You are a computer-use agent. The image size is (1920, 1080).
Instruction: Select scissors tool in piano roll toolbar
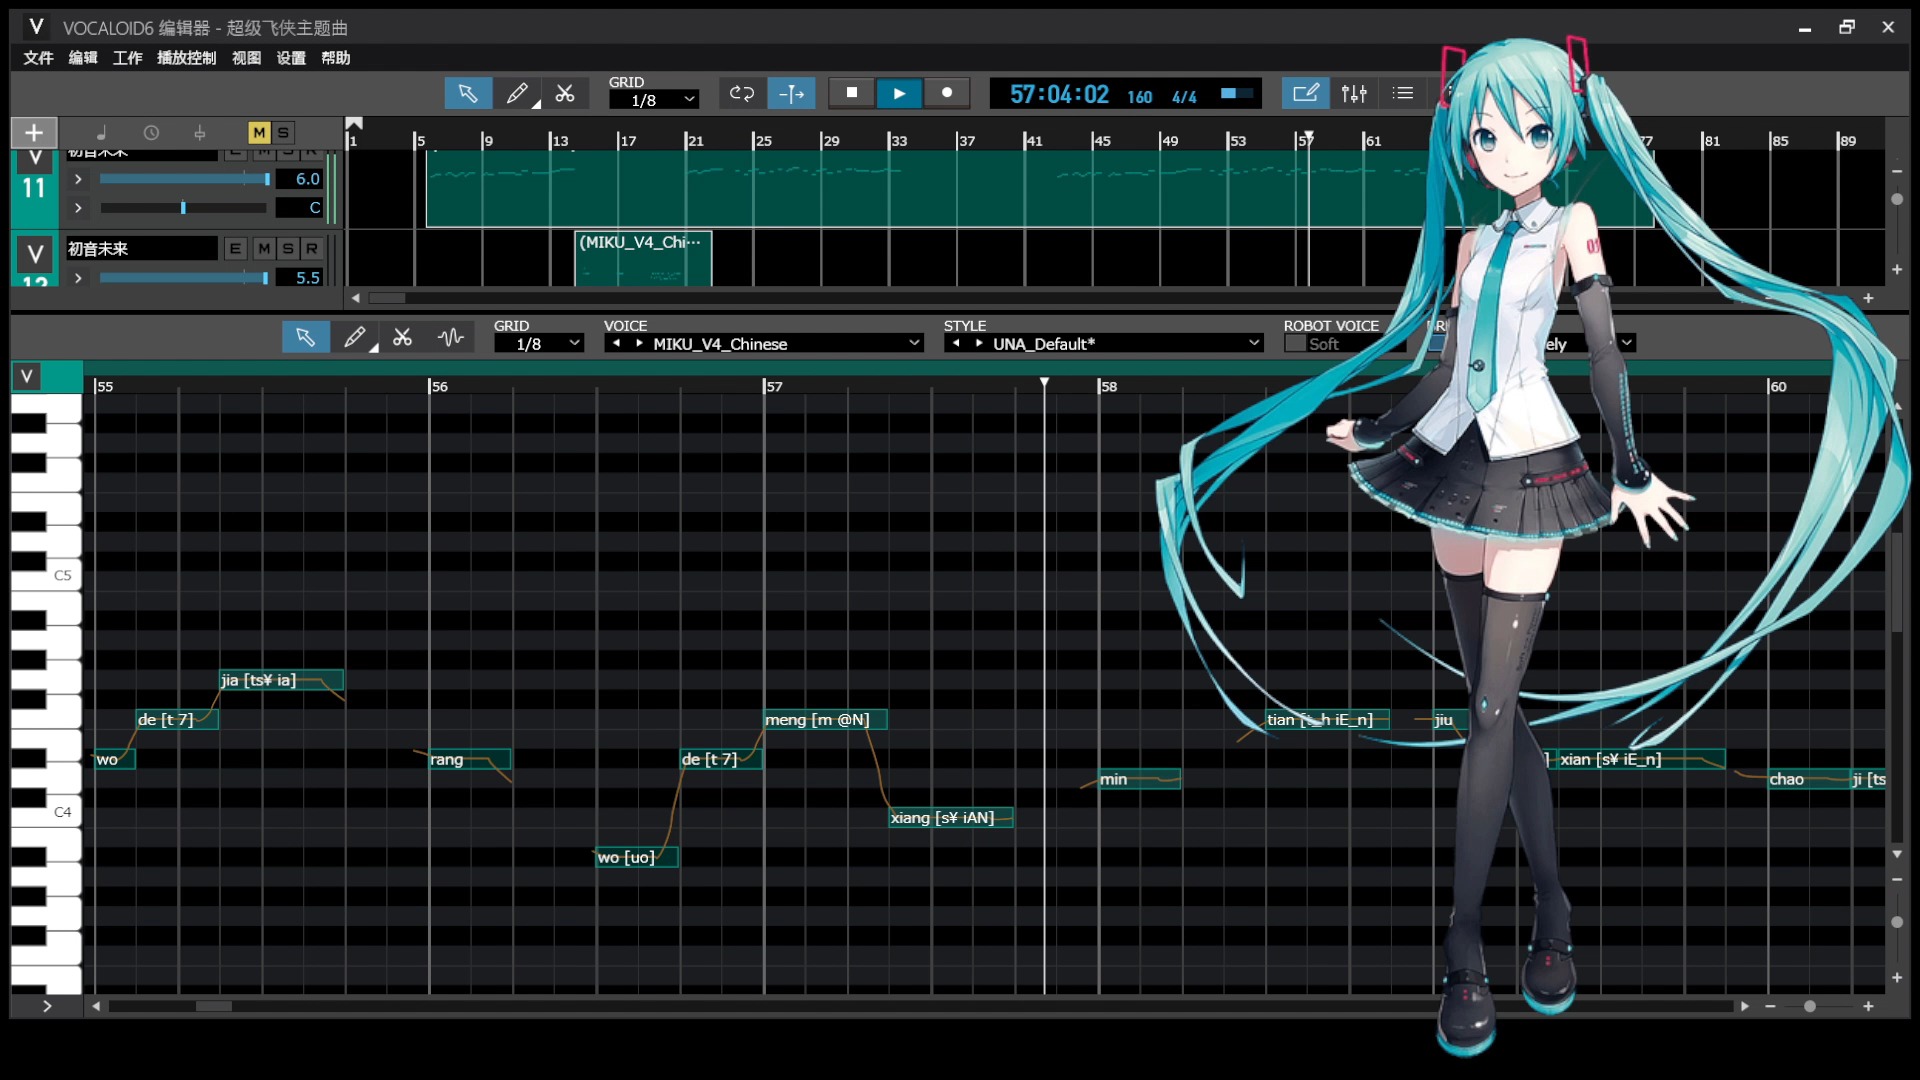click(x=402, y=338)
